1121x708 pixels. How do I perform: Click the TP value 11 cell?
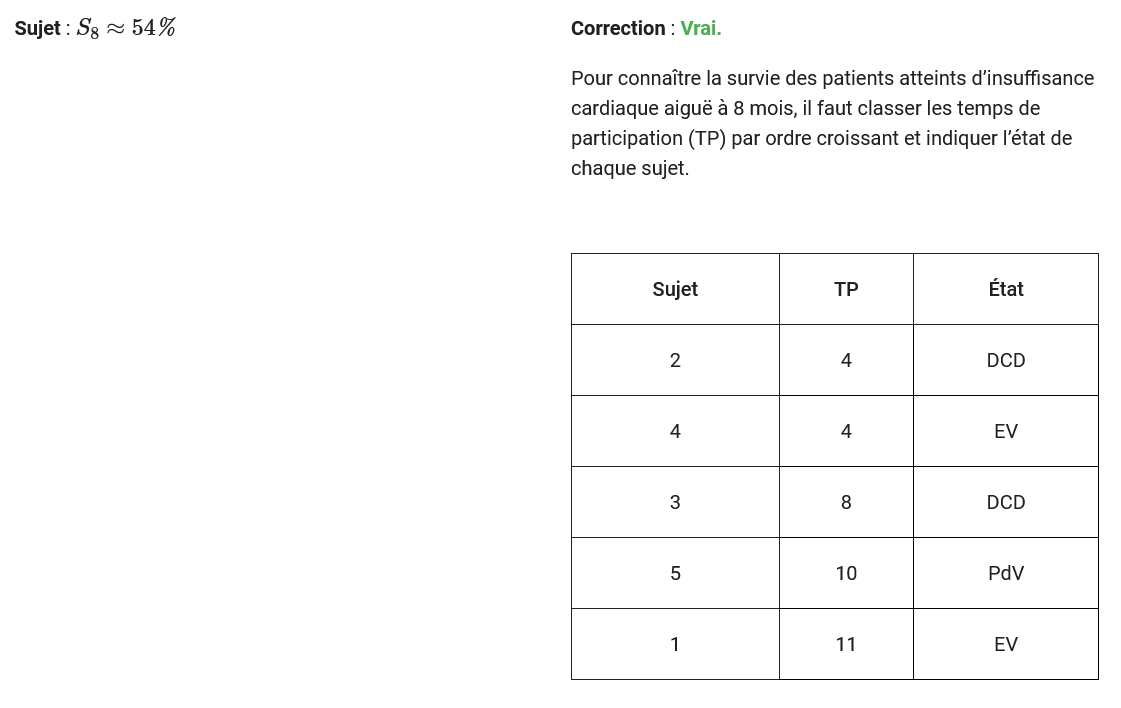[846, 644]
